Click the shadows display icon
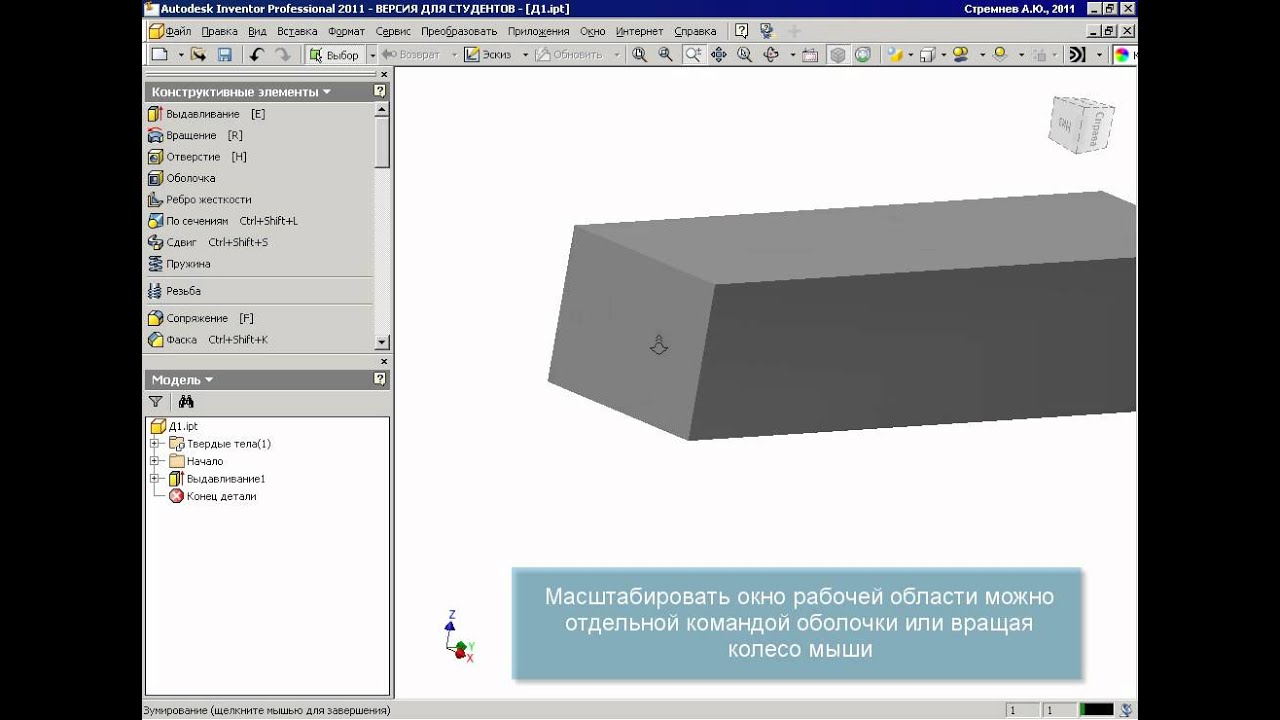 point(961,55)
